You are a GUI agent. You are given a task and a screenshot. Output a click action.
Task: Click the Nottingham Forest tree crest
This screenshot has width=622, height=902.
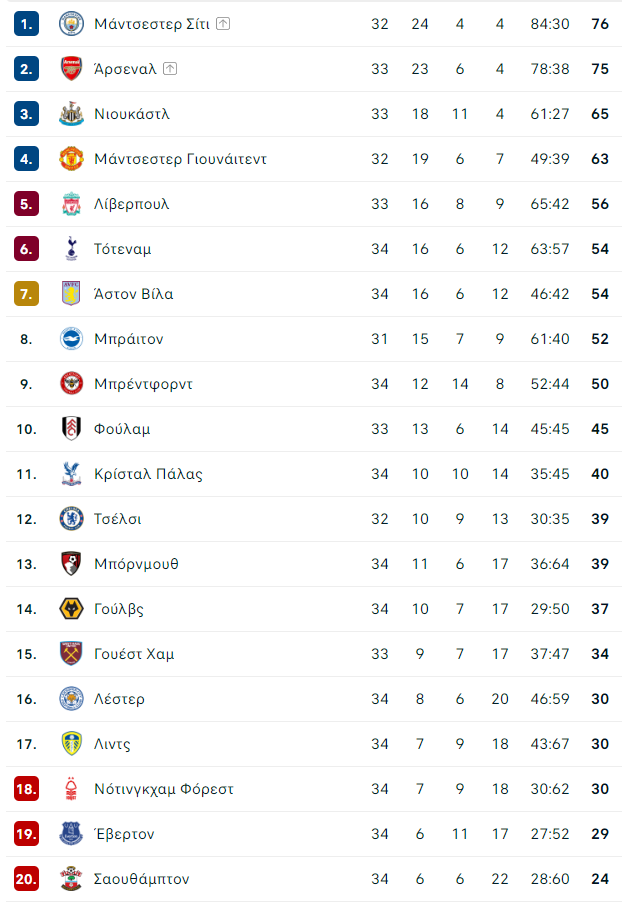click(x=71, y=789)
